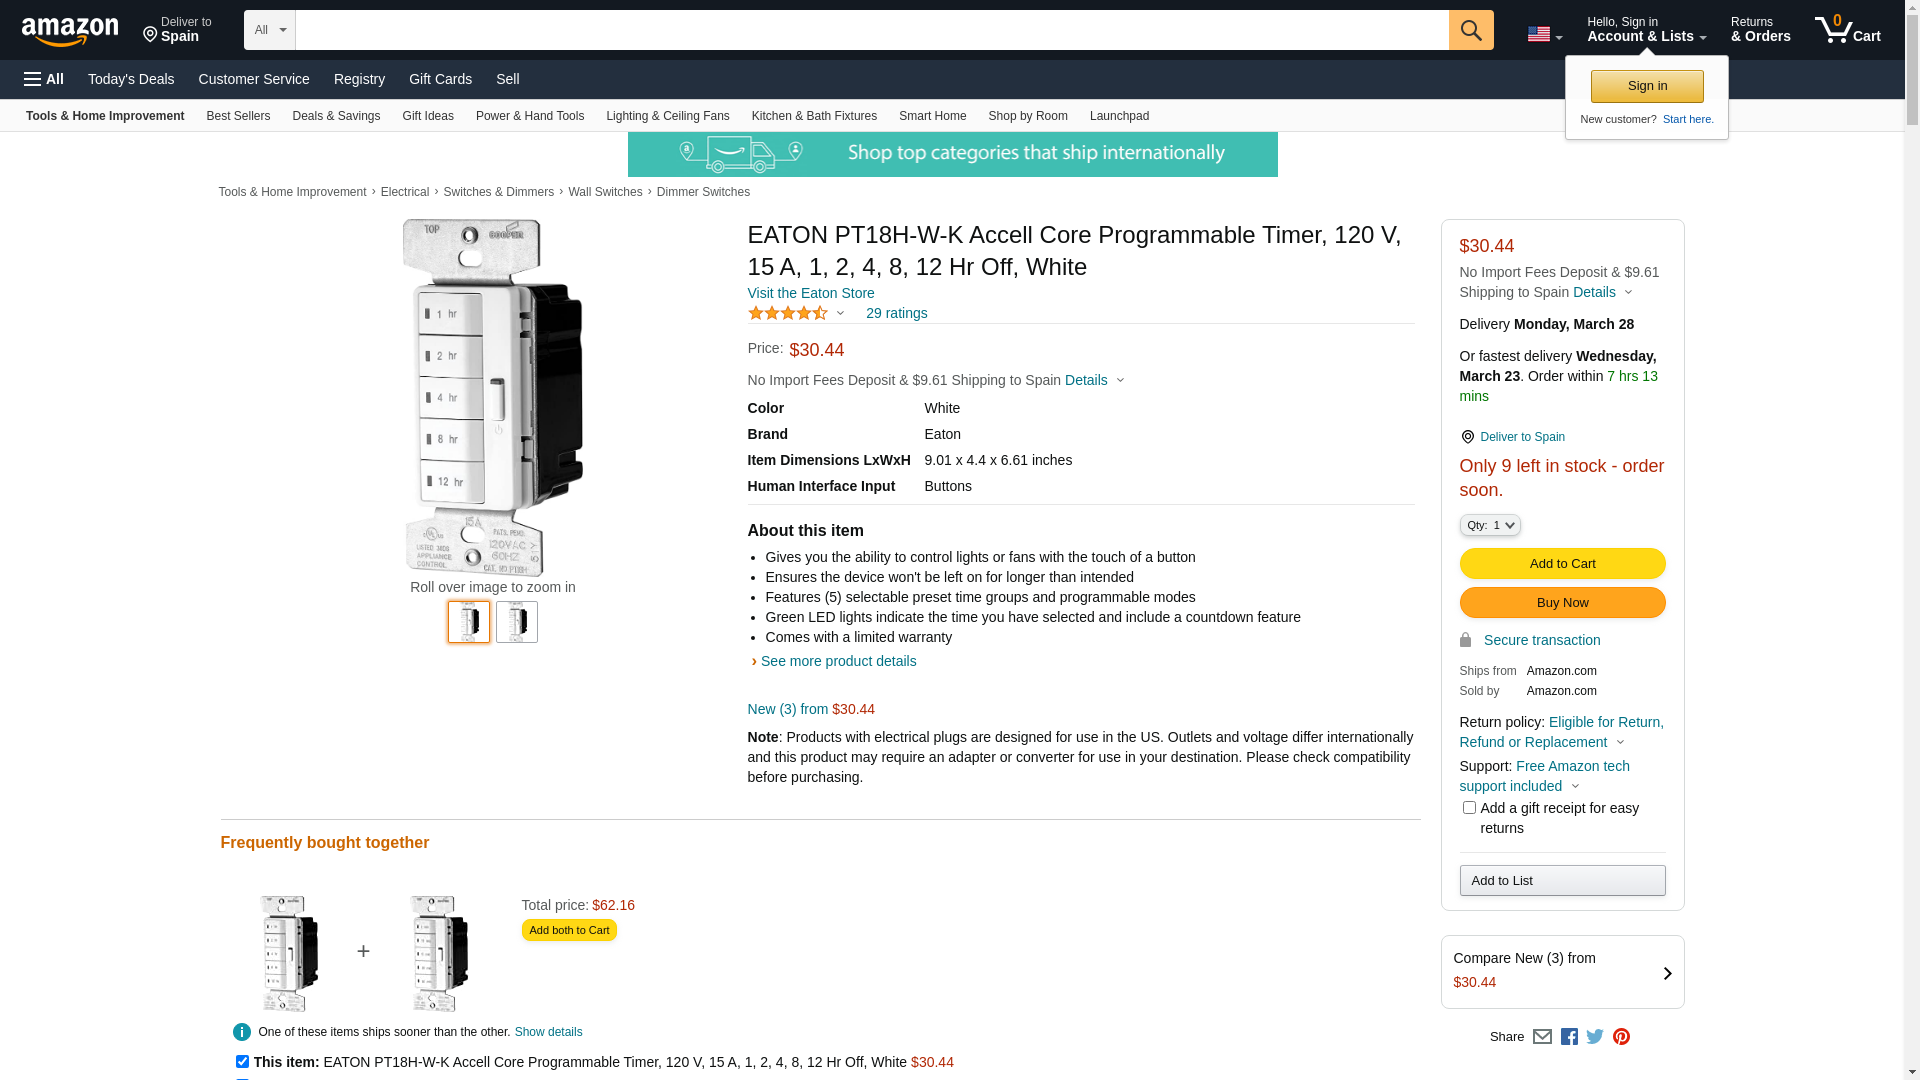Expand the star rating breakdown popover
The width and height of the screenshot is (1920, 1080).
tap(840, 314)
